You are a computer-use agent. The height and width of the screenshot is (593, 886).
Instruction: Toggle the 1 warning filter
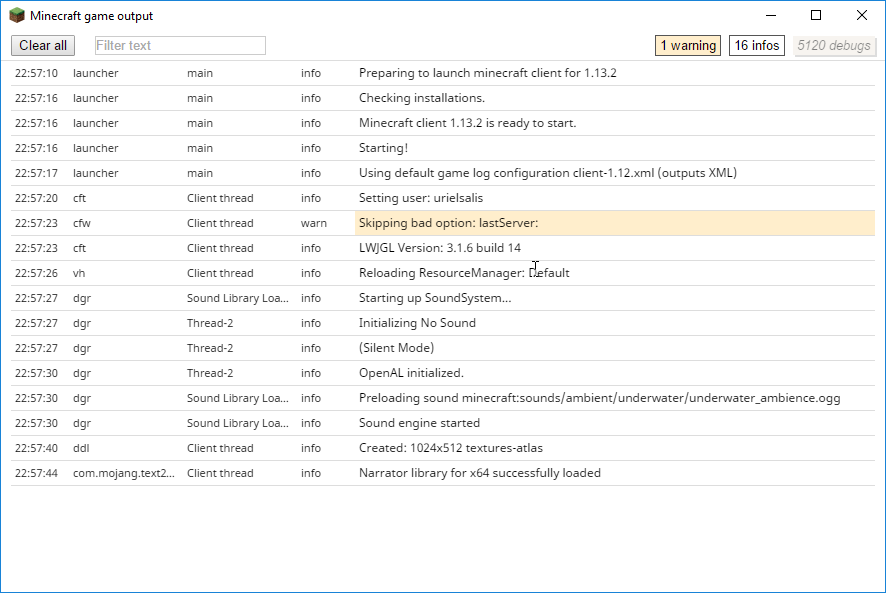(x=688, y=45)
